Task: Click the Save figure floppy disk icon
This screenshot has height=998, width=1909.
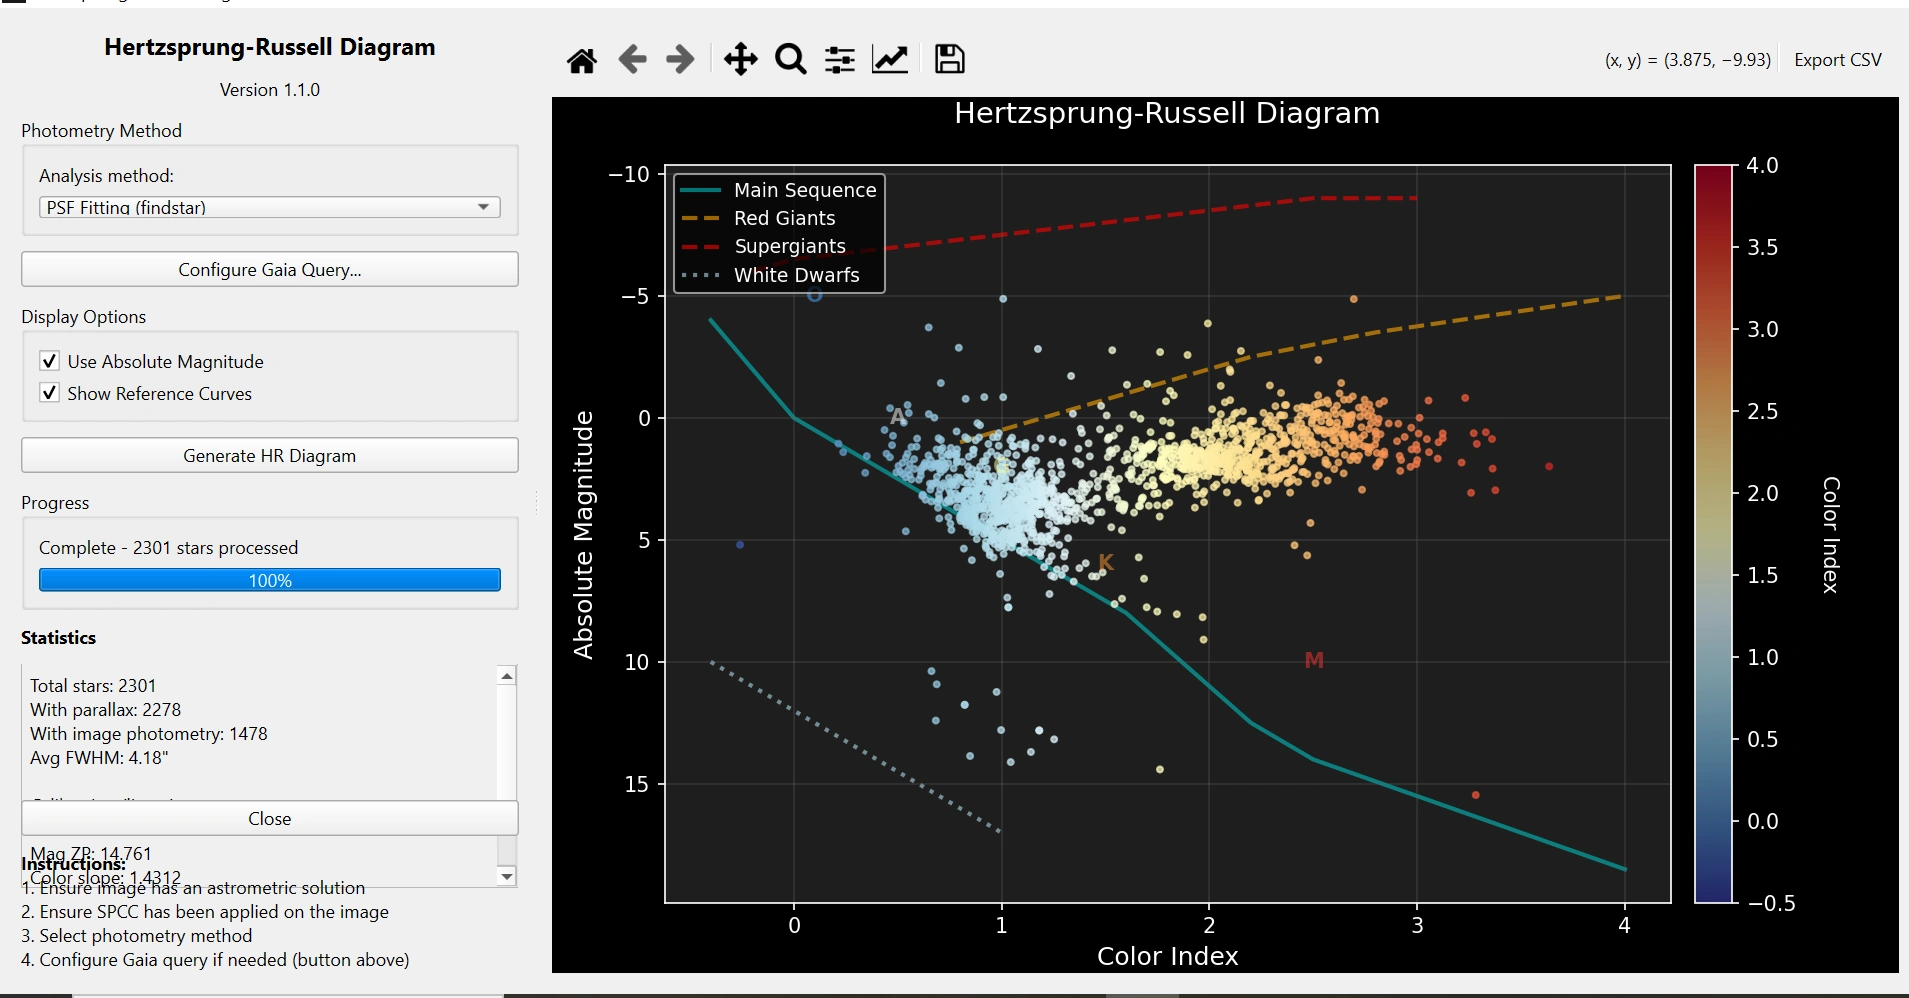Action: pyautogui.click(x=949, y=60)
